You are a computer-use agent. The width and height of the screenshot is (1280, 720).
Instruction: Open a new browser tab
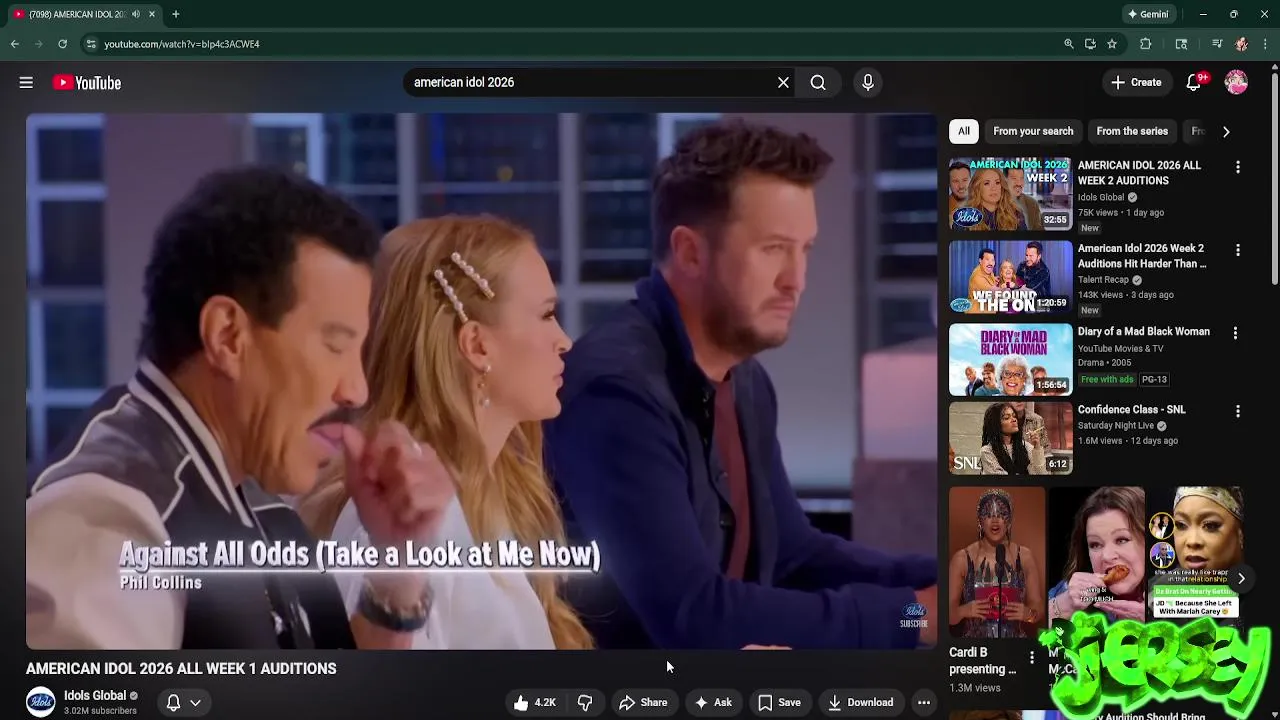coord(176,14)
